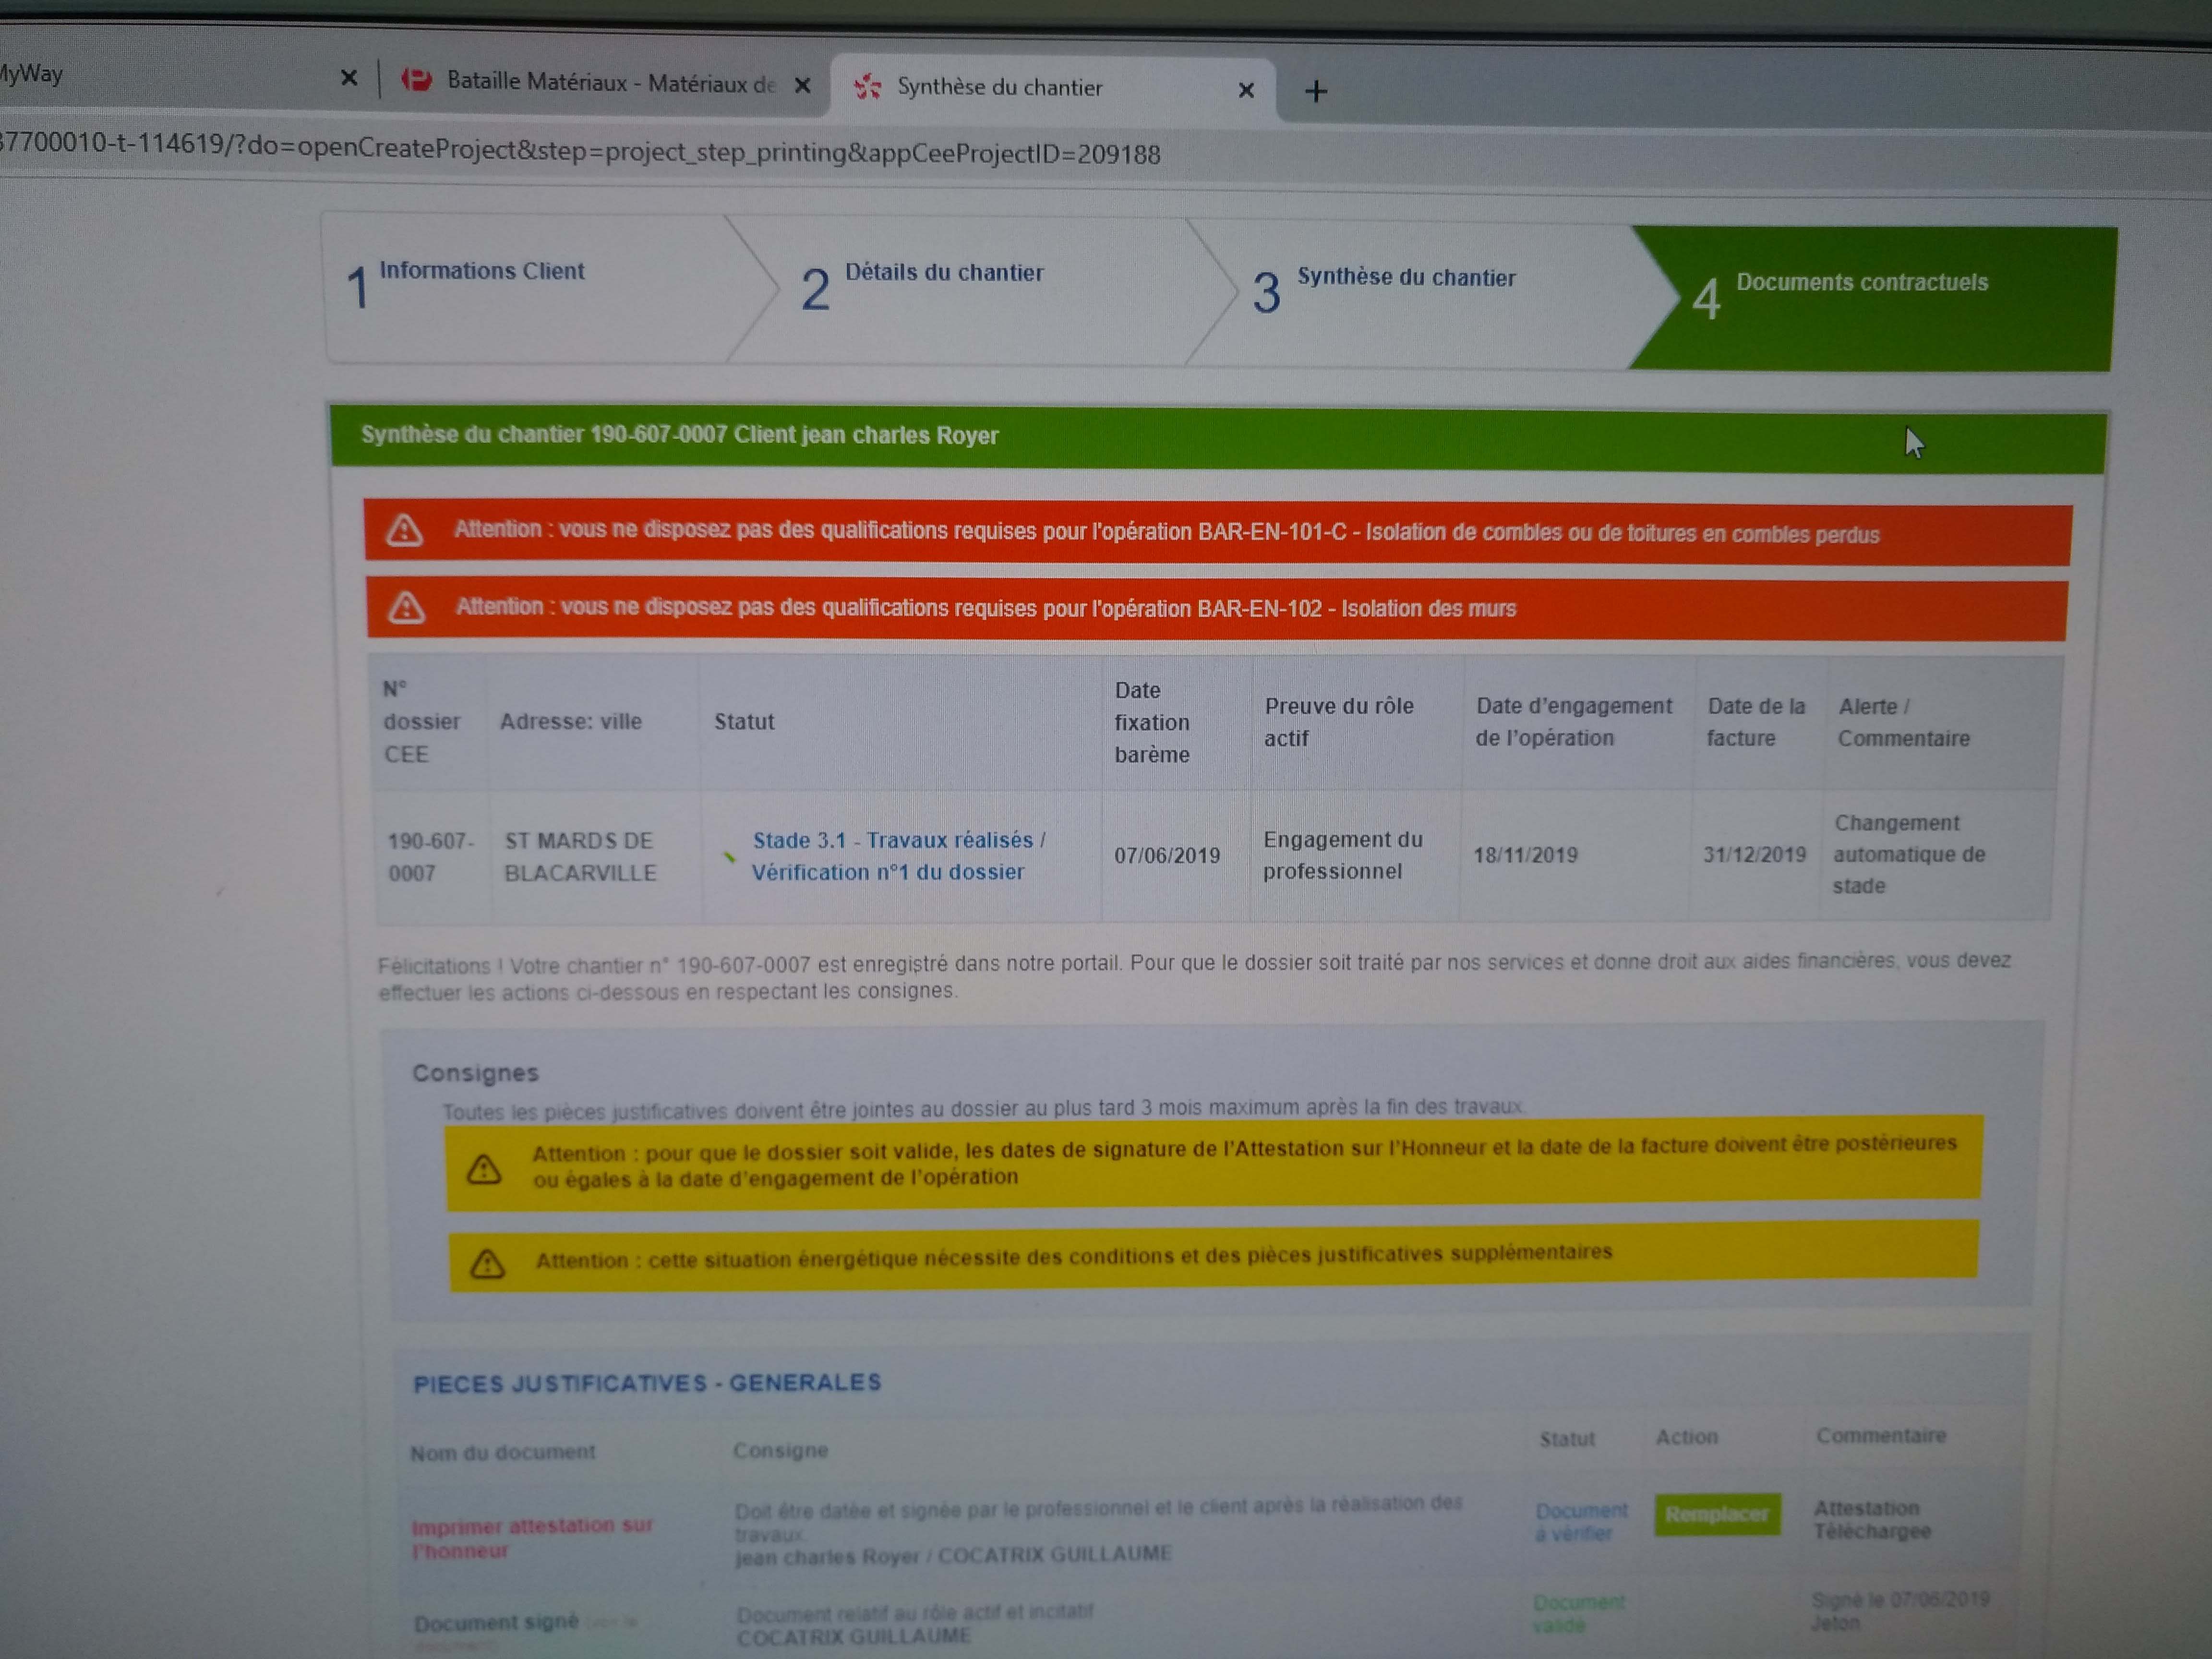Click the warning icon on situation énergétique notice

(x=487, y=1264)
